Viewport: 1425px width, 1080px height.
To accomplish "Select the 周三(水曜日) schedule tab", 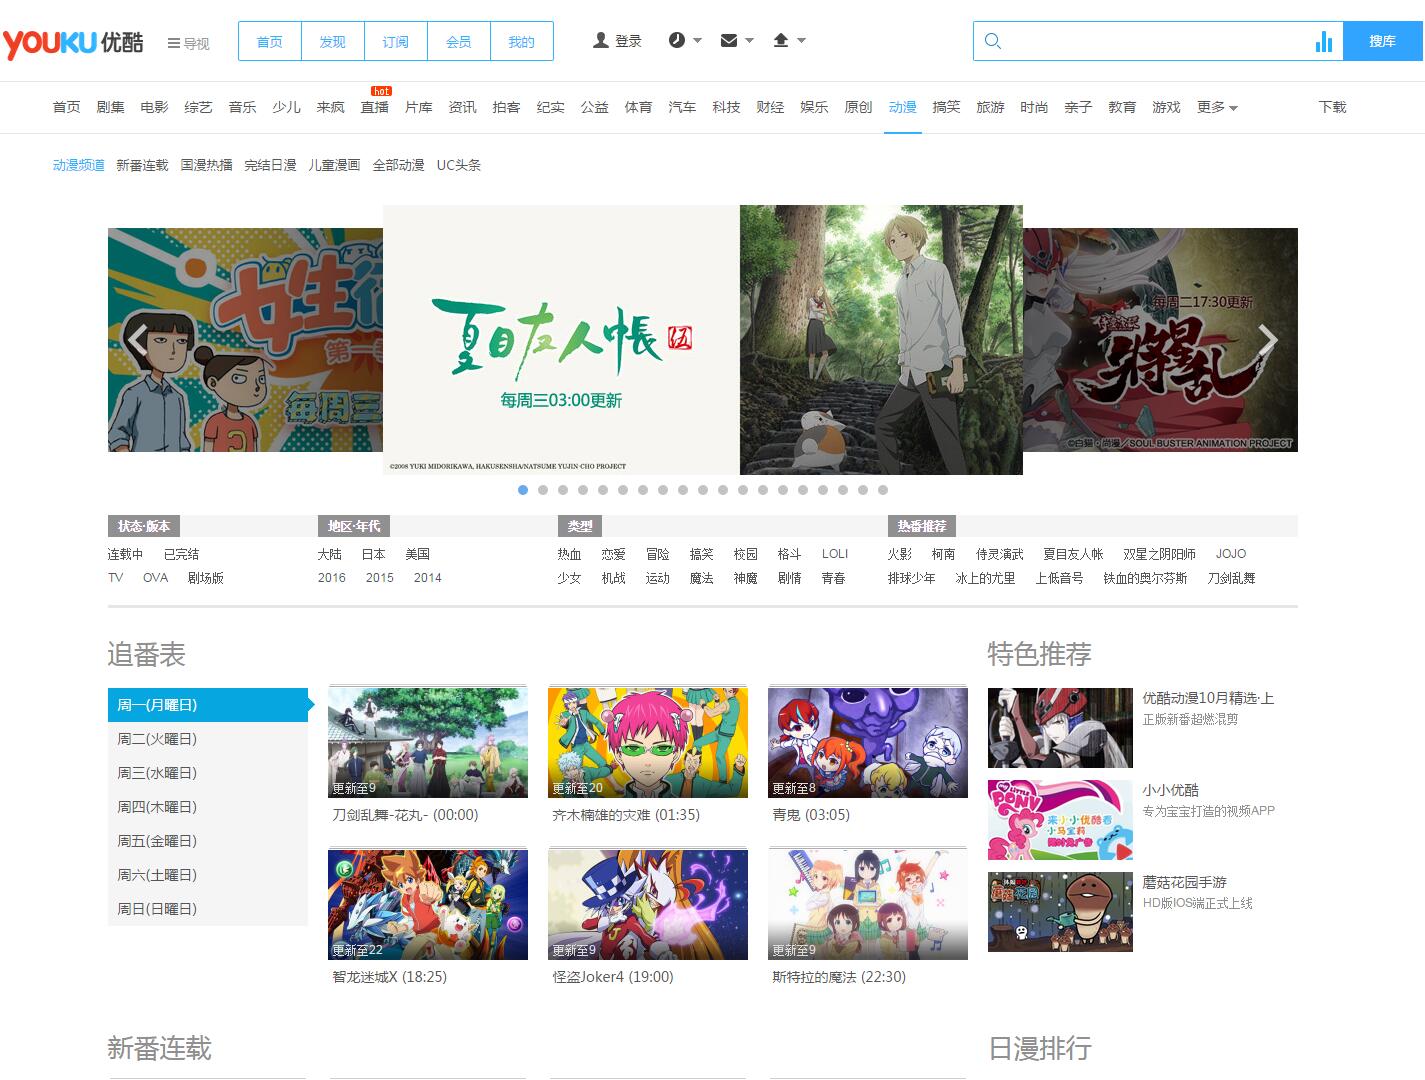I will pos(208,773).
